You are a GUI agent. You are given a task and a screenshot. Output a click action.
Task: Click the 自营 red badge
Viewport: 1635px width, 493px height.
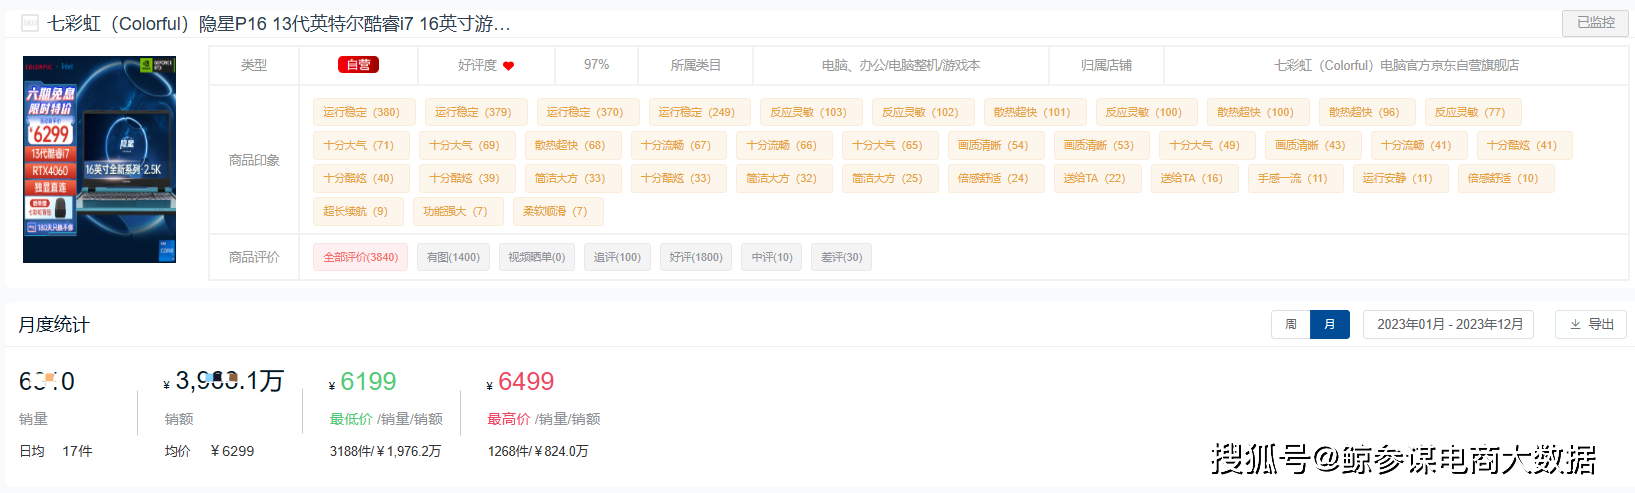point(358,65)
